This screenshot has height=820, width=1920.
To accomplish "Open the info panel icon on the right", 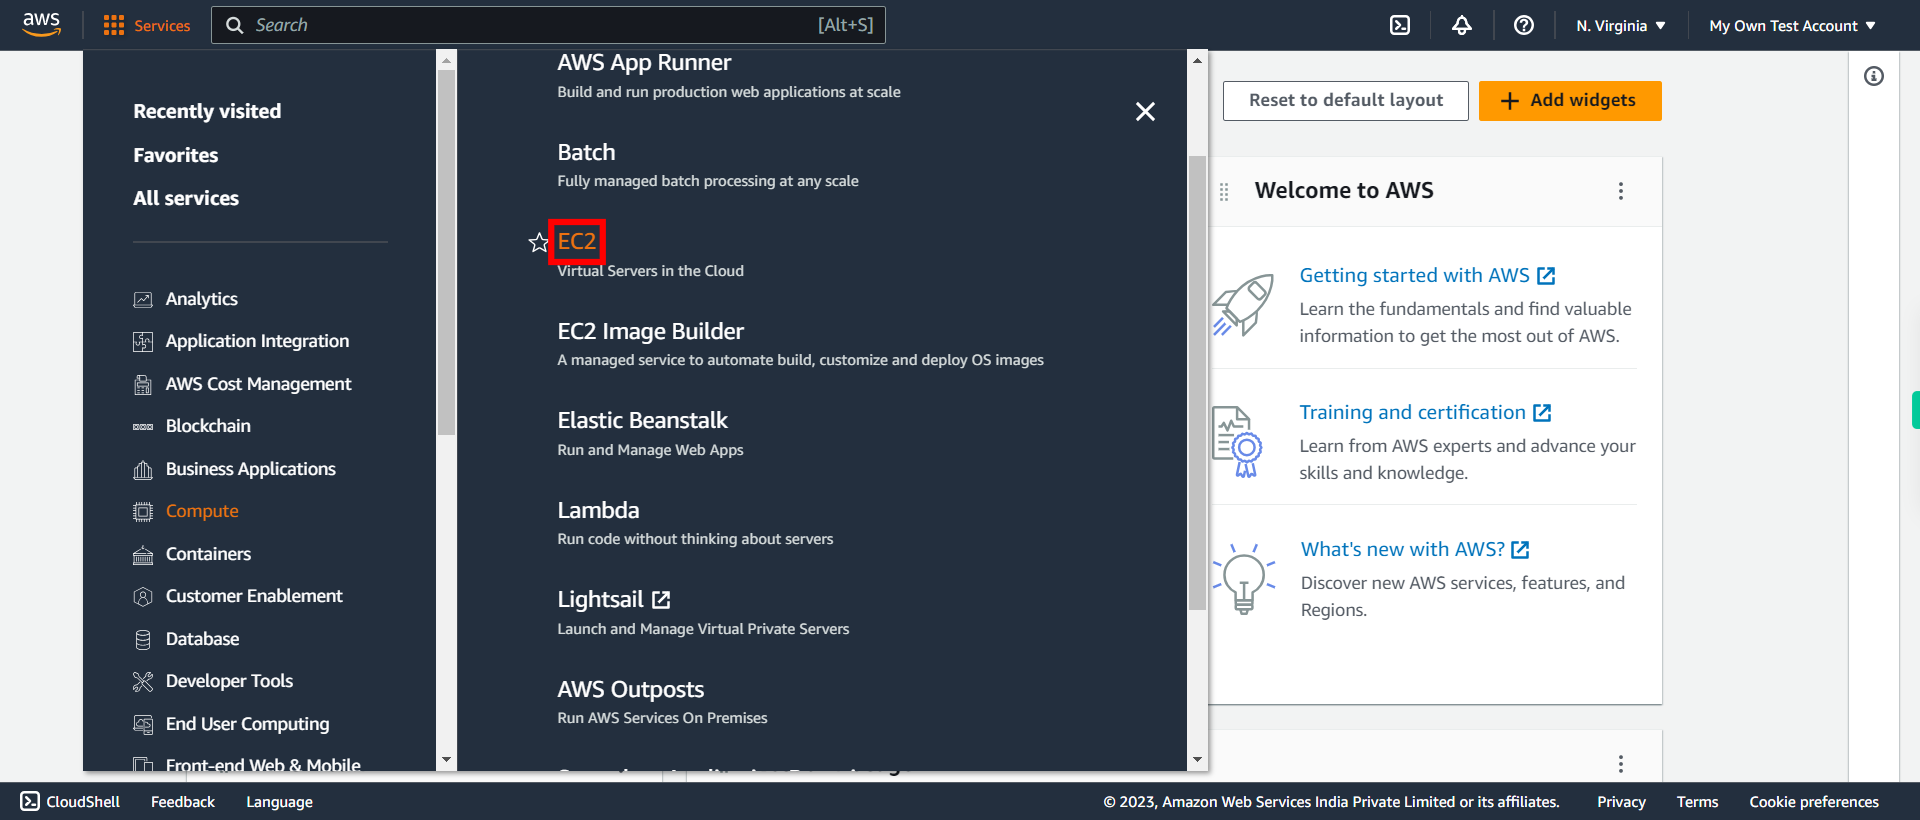I will pyautogui.click(x=1874, y=76).
